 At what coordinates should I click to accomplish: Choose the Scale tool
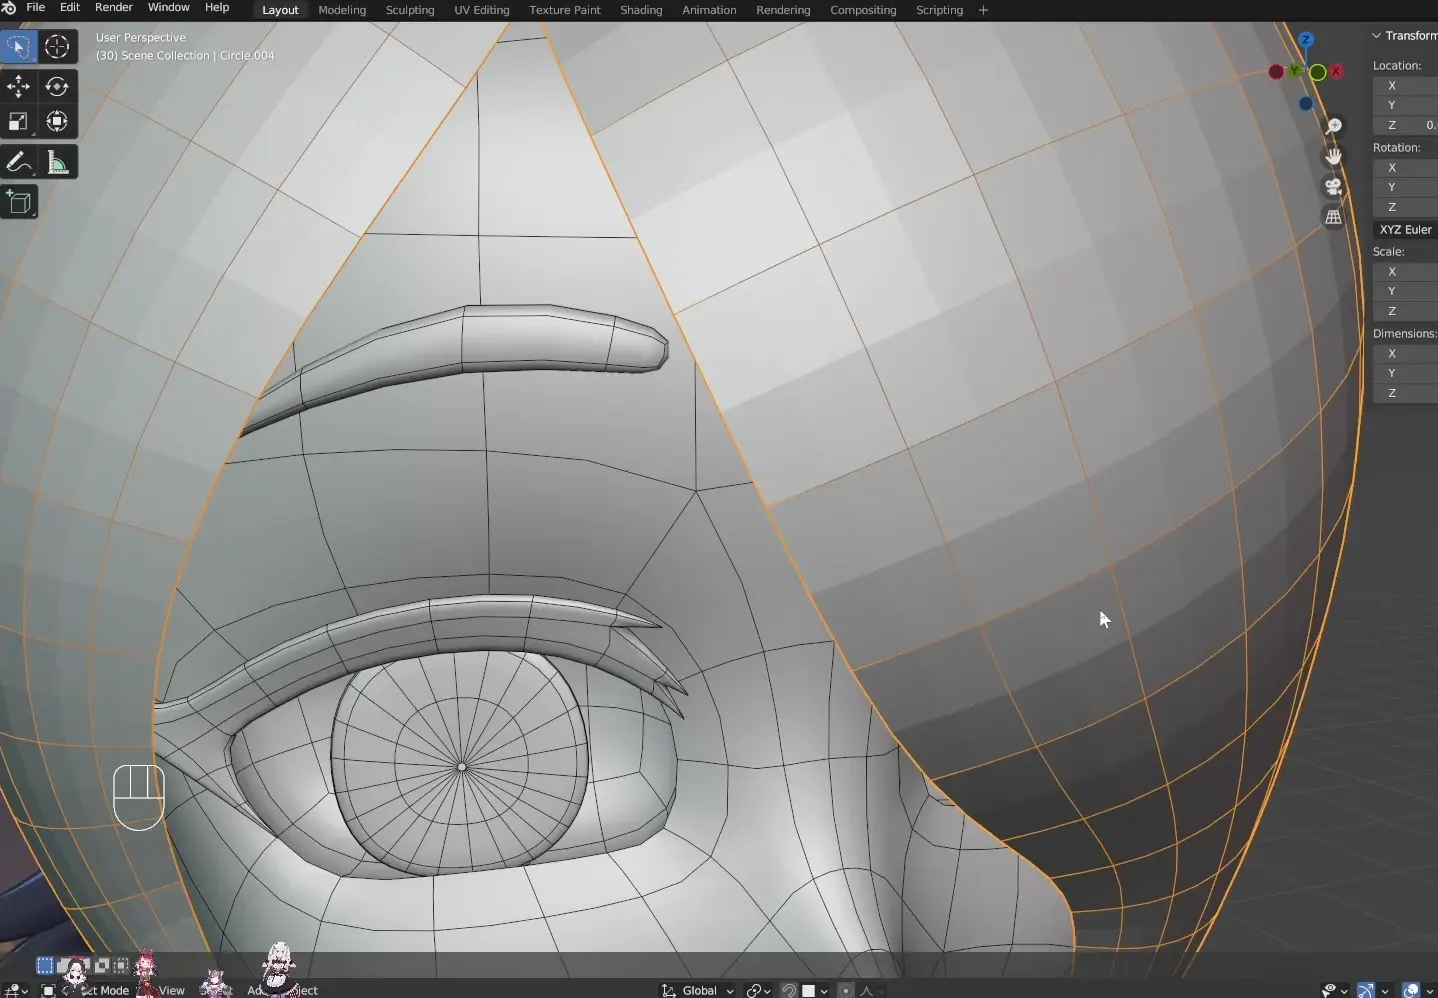tap(18, 122)
